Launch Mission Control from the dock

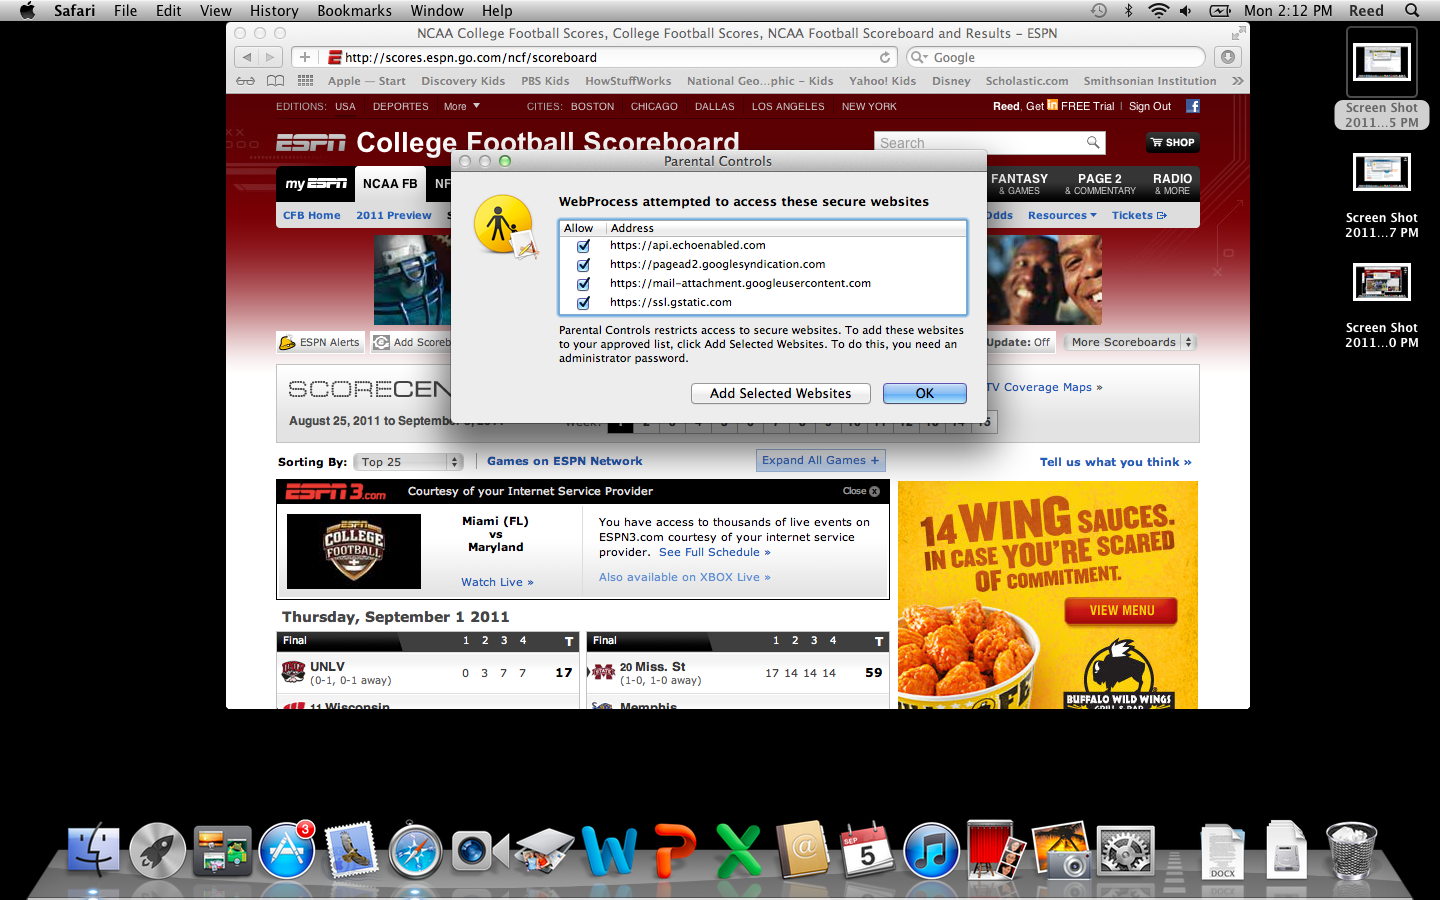tap(222, 851)
